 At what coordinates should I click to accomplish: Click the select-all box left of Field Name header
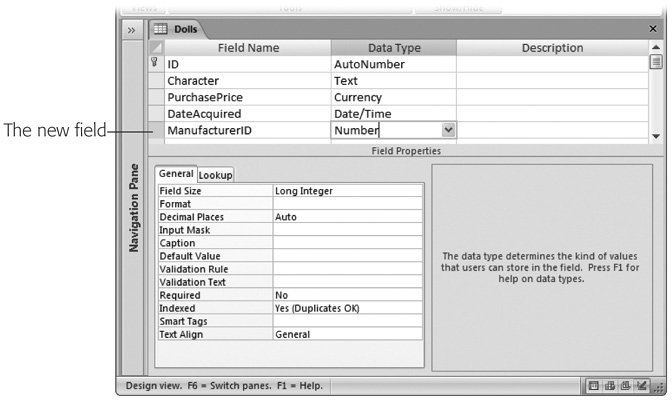156,48
